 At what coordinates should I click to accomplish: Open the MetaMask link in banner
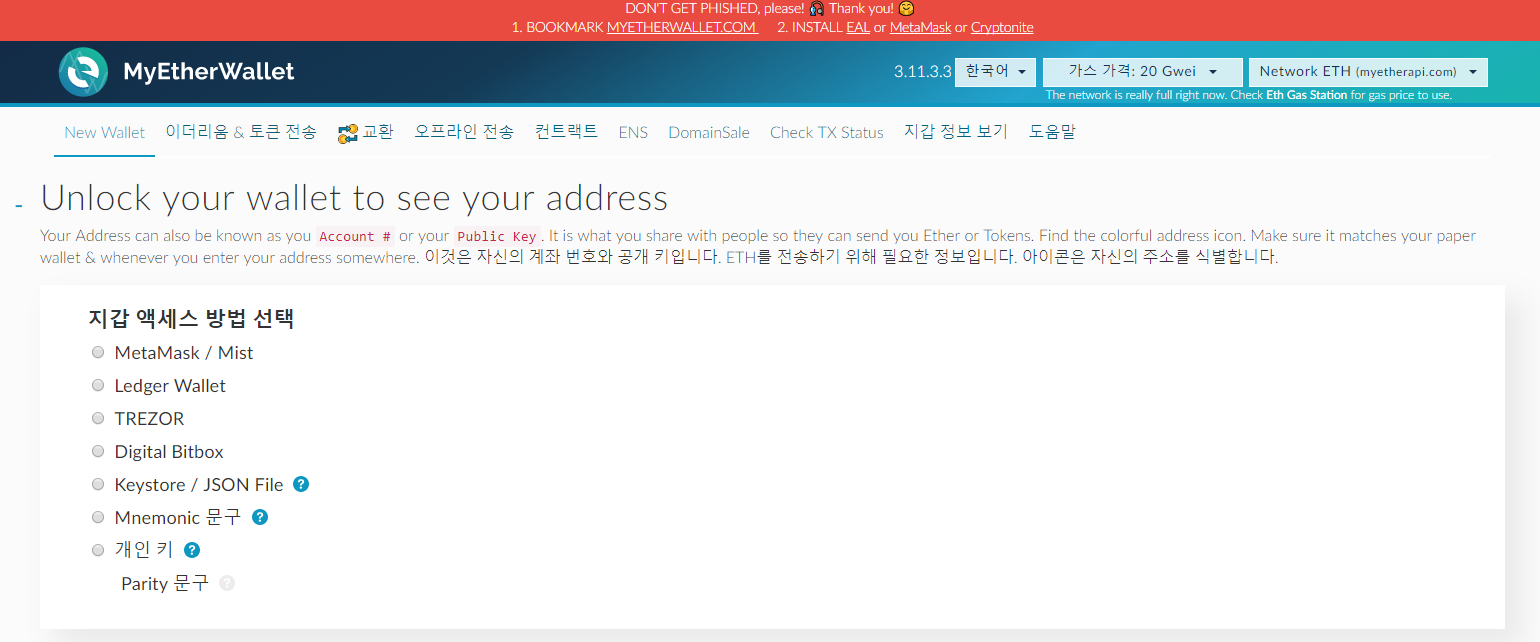[920, 28]
